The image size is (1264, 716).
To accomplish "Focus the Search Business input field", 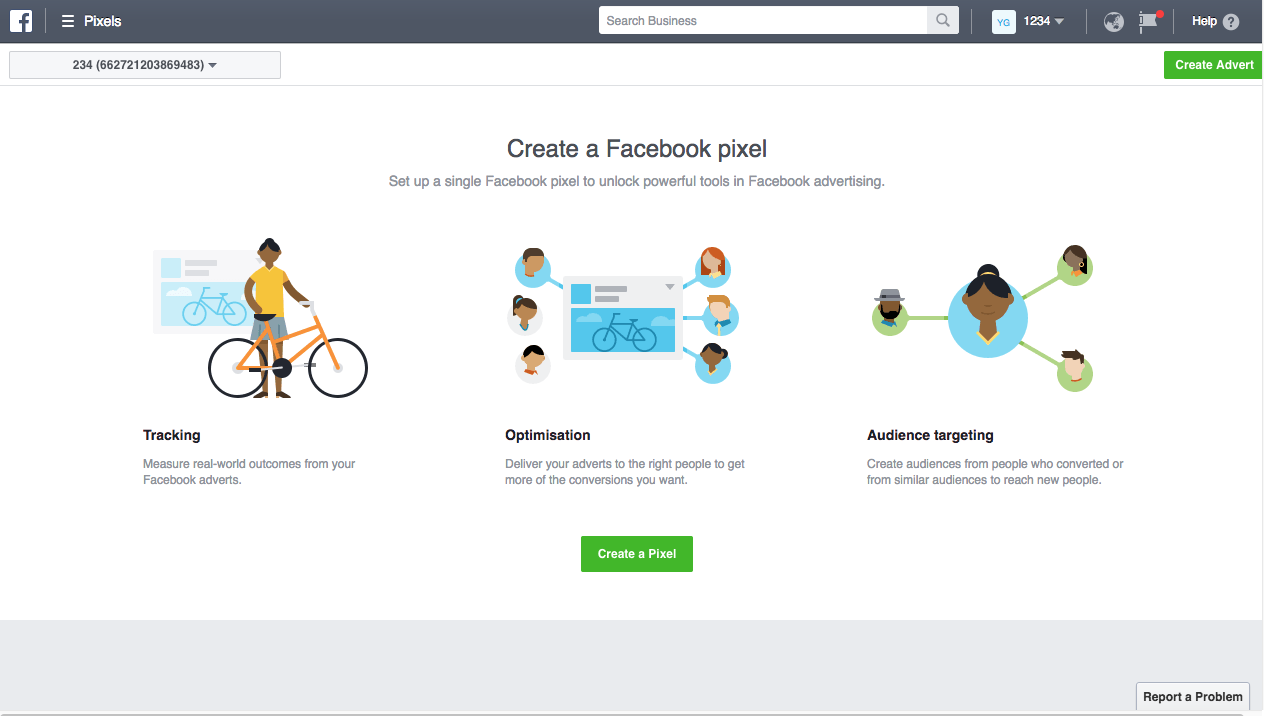I will click(763, 21).
